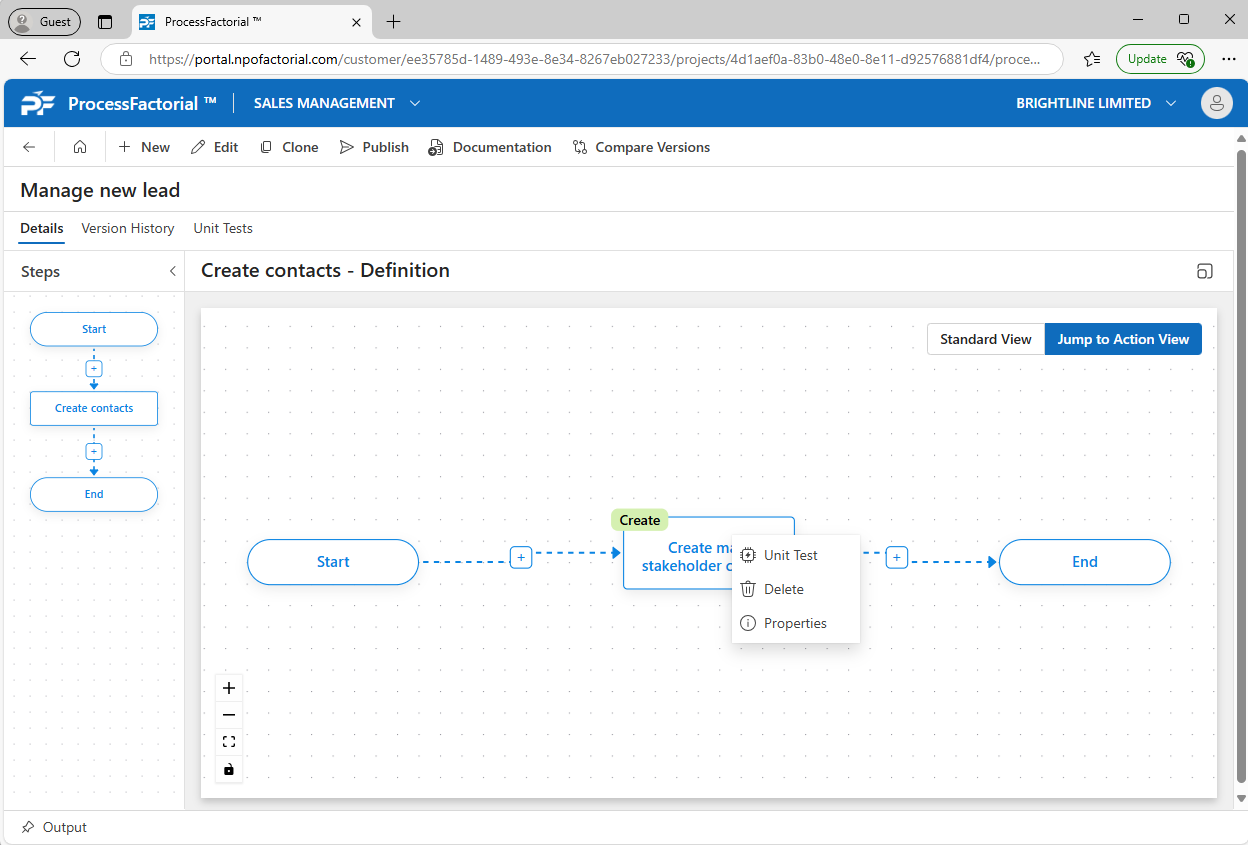Click Publish in the toolbar
This screenshot has width=1248, height=845.
(374, 147)
